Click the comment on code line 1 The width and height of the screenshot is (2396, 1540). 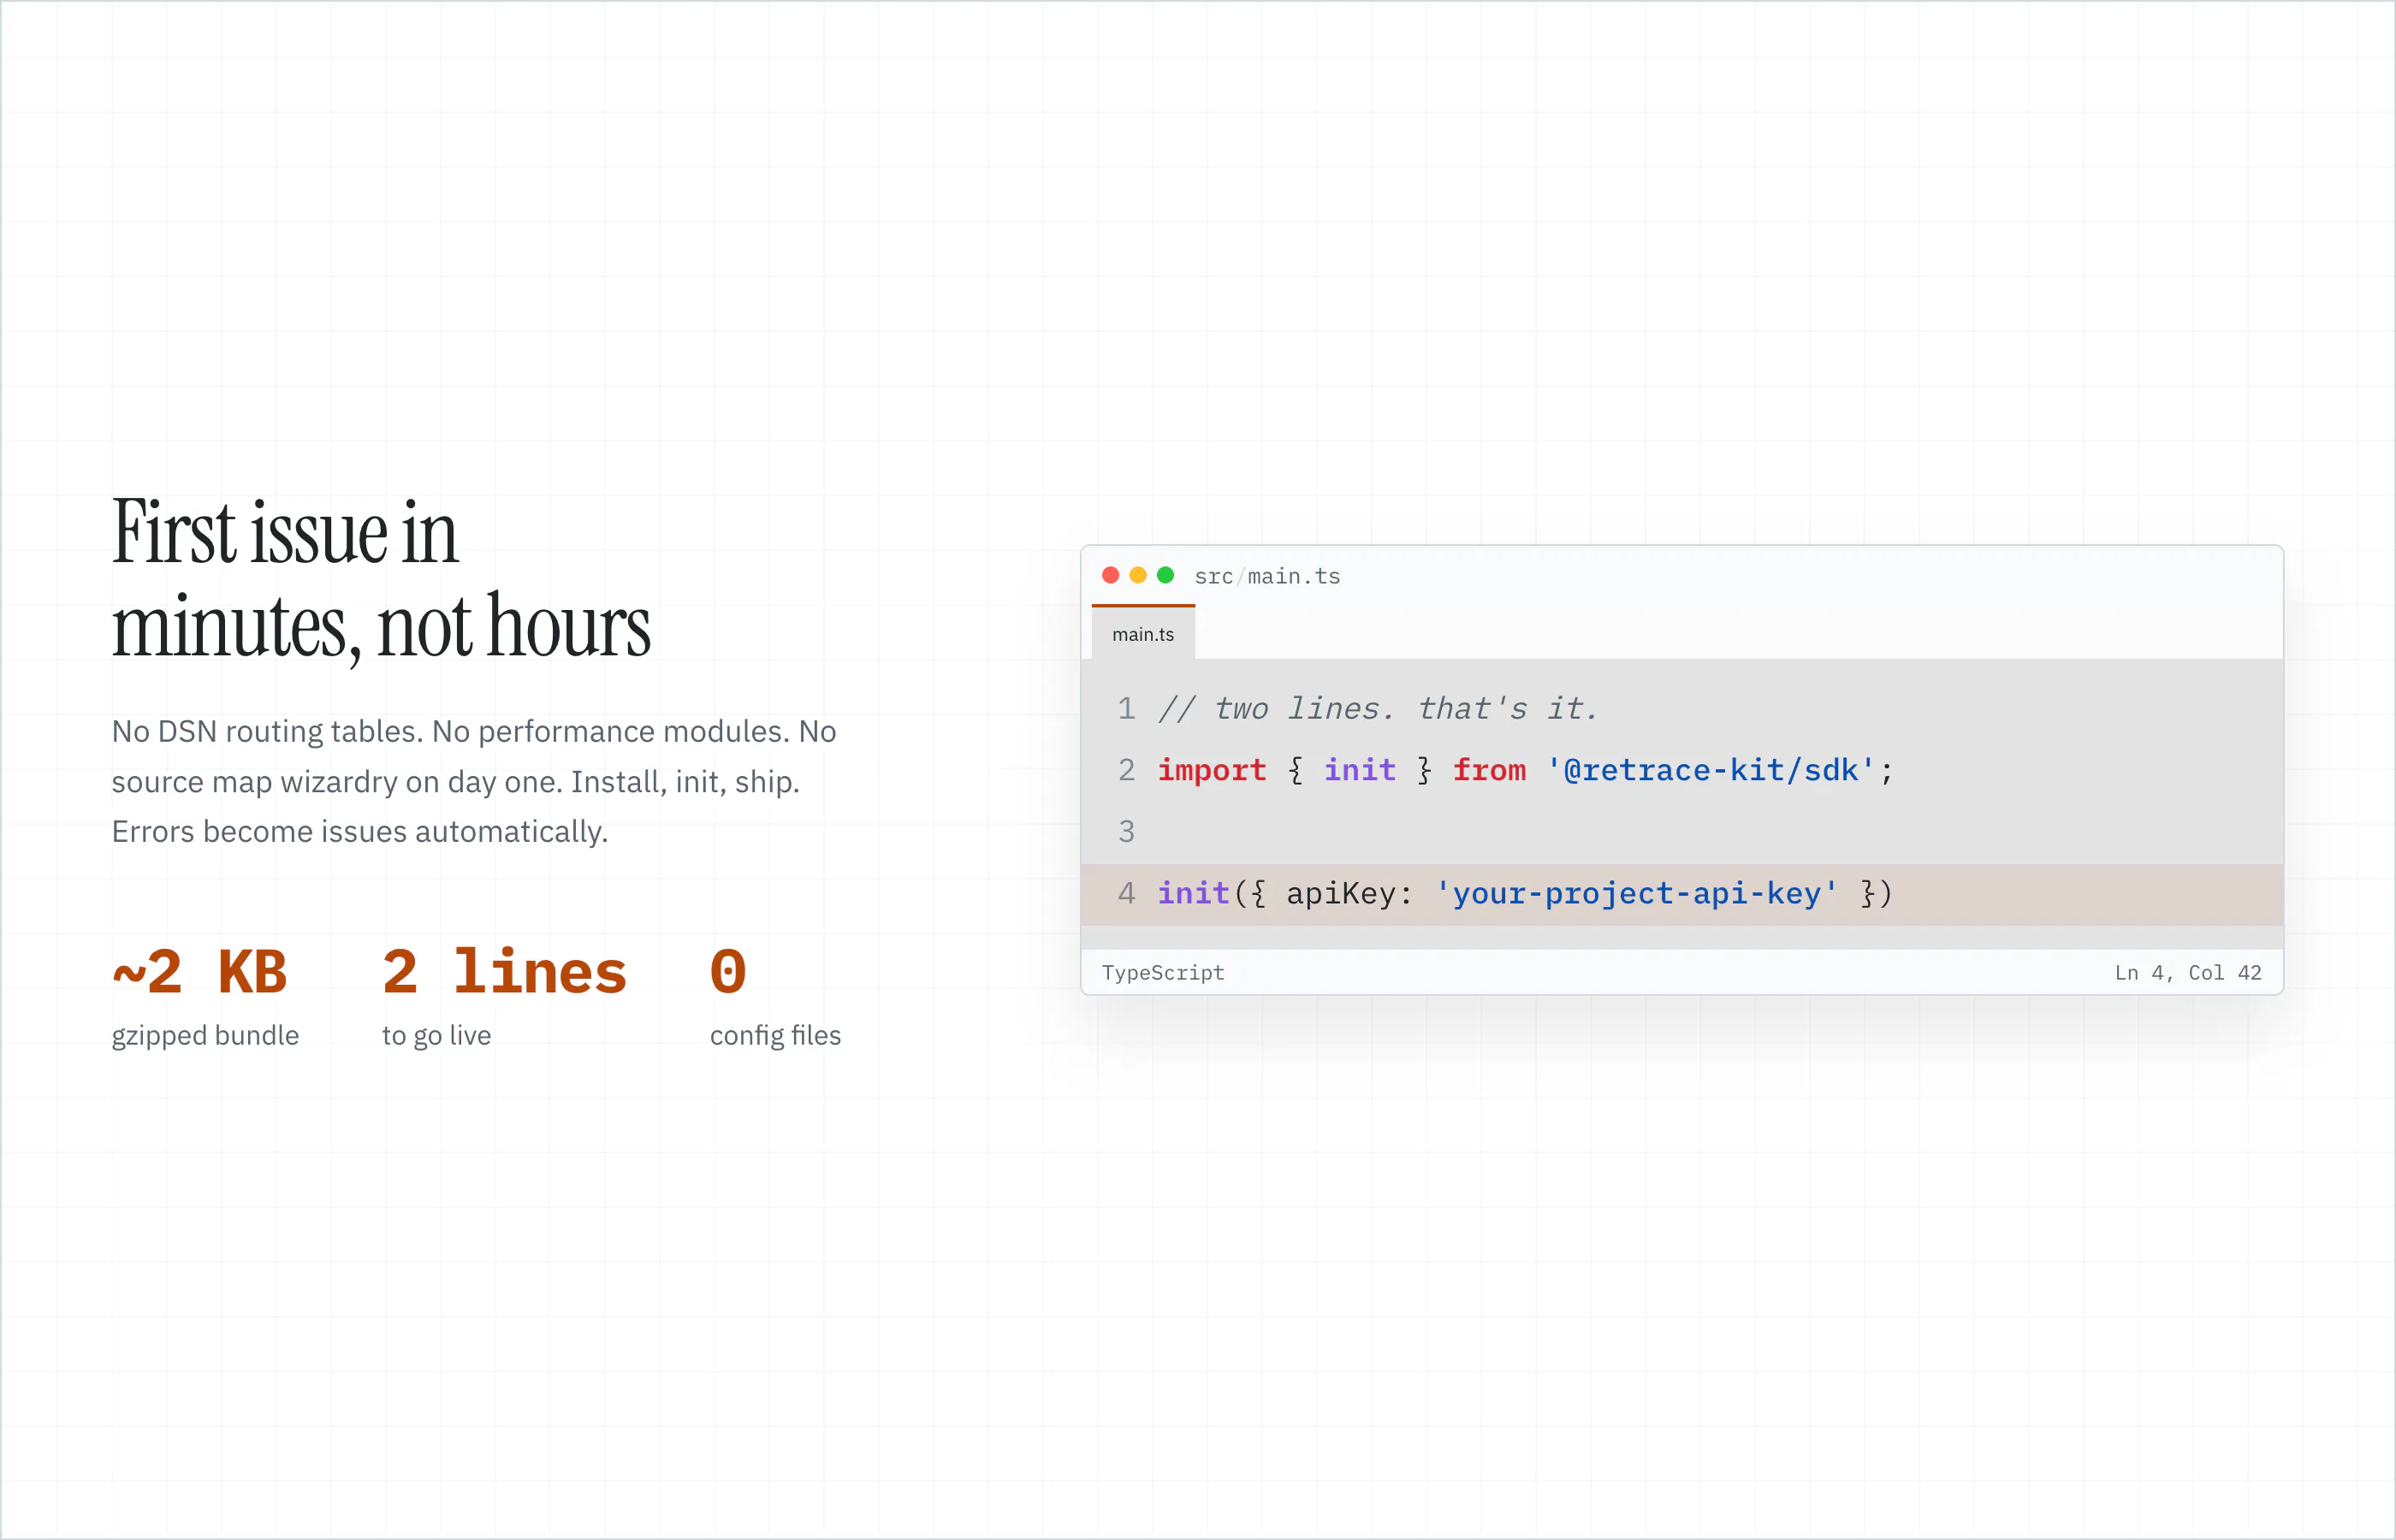pos(1378,709)
